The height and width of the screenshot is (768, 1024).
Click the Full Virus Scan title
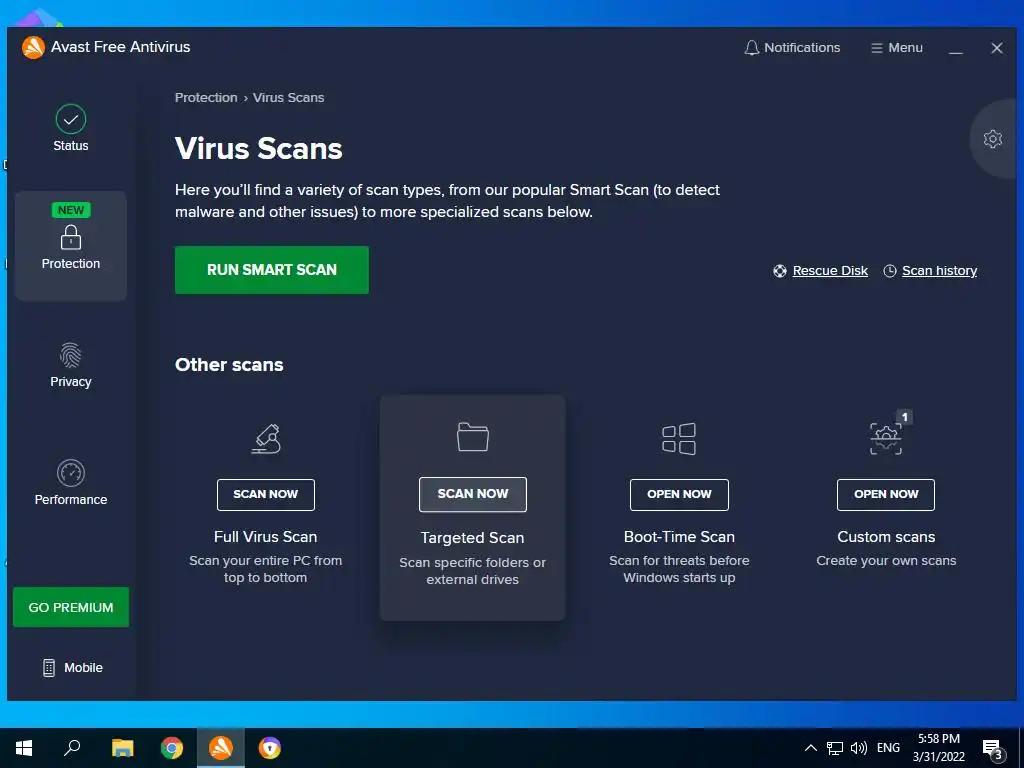[265, 537]
